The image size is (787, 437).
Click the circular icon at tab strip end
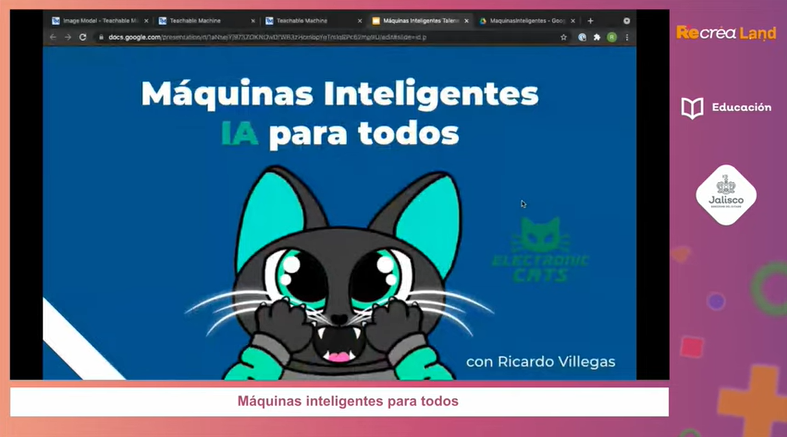pos(626,21)
